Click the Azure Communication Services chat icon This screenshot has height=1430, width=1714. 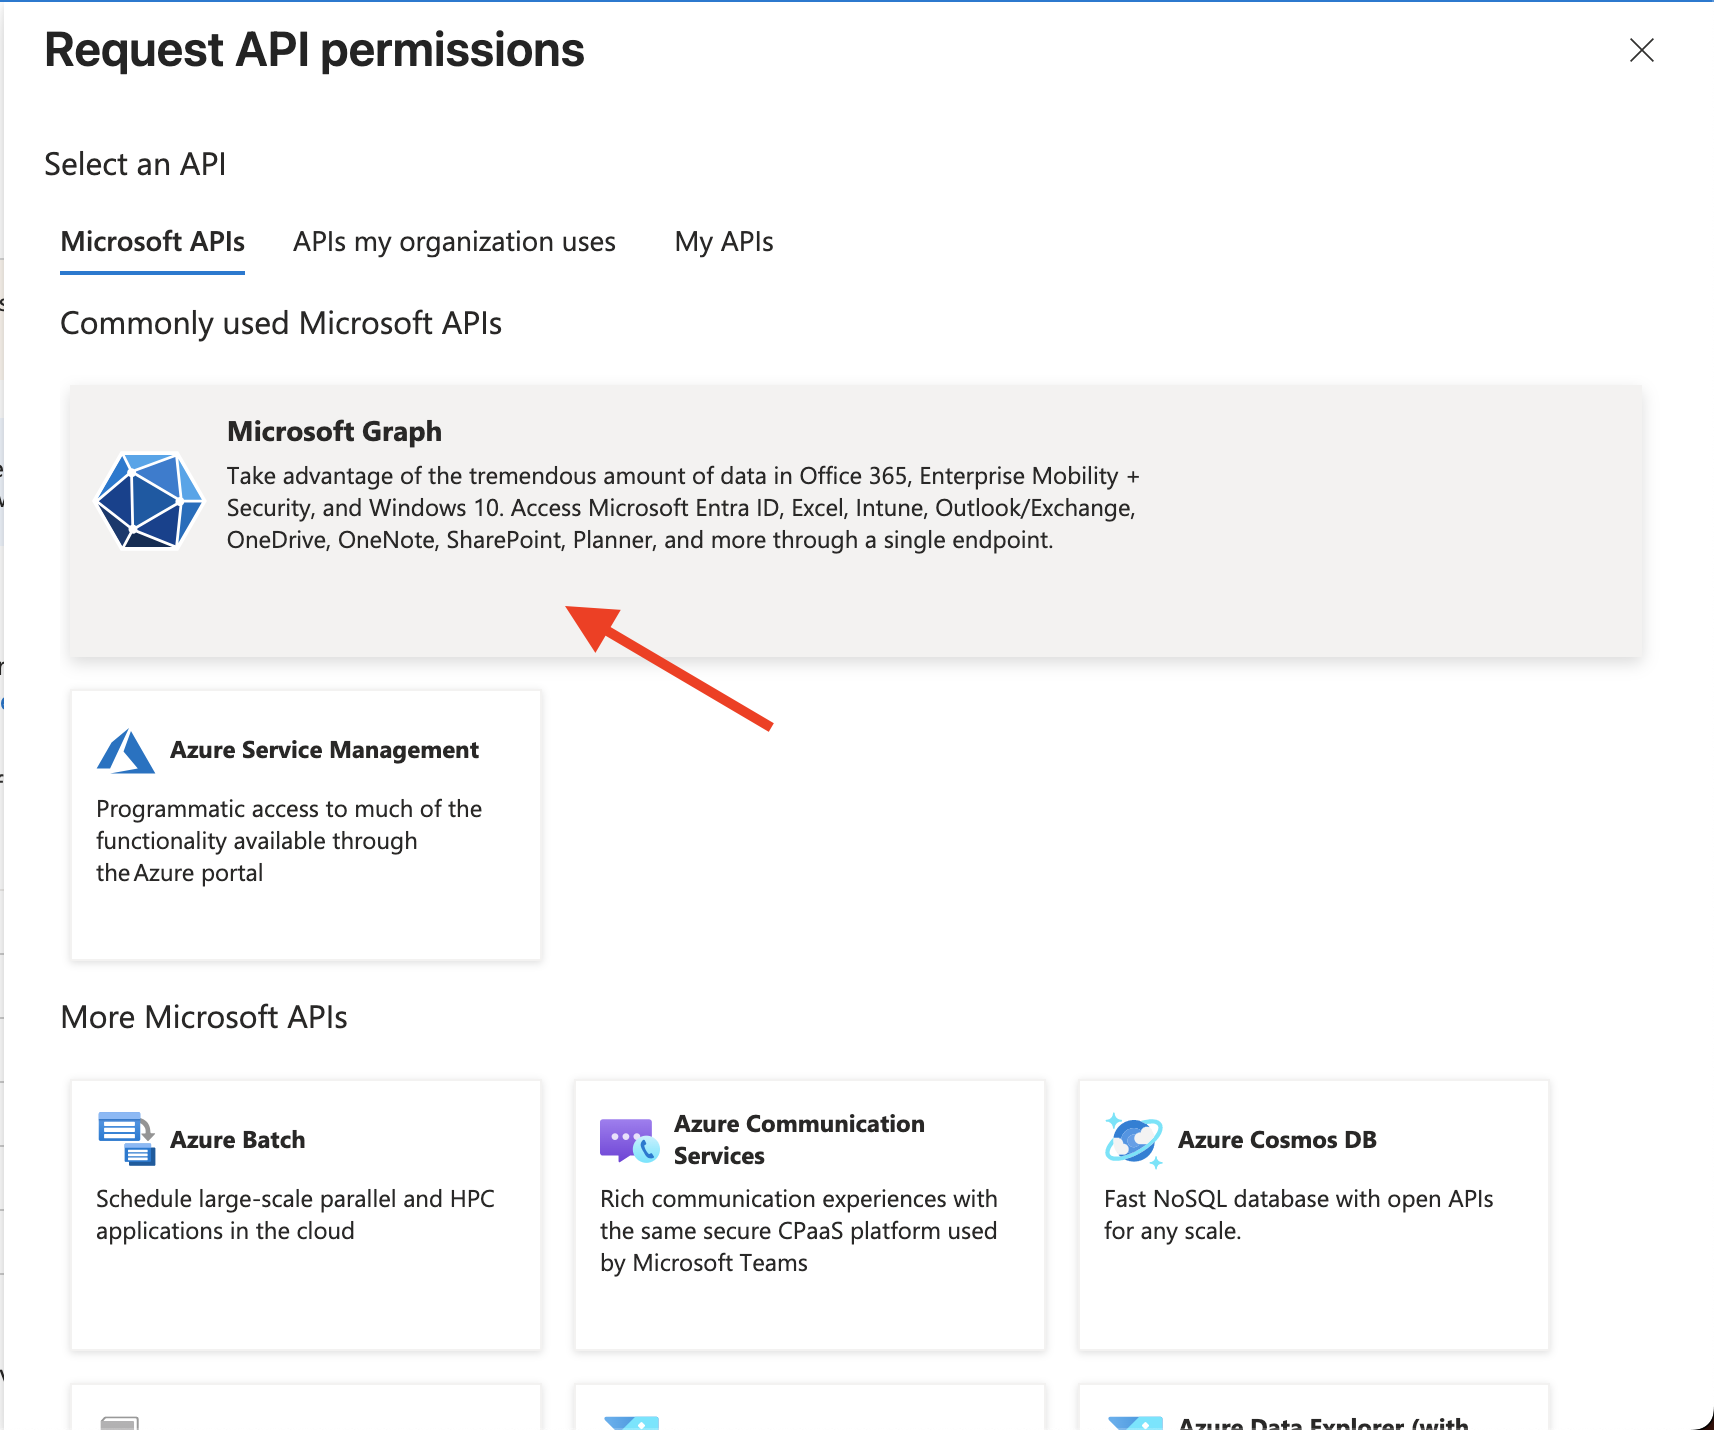click(x=629, y=1140)
